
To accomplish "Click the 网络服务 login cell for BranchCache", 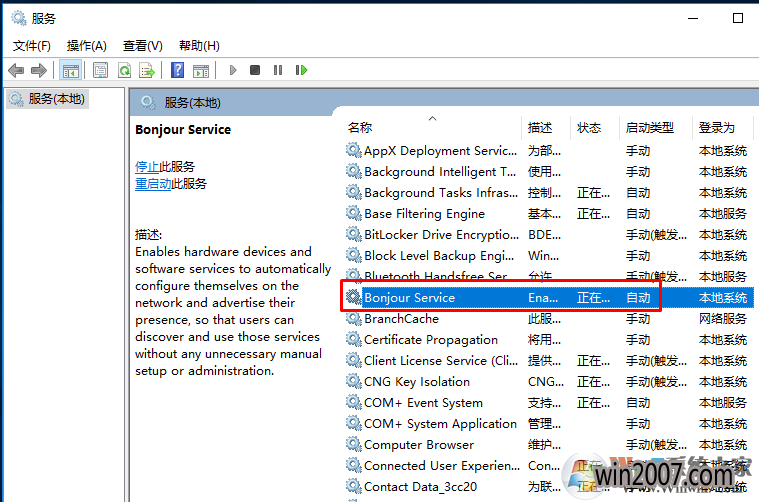I will pyautogui.click(x=723, y=319).
